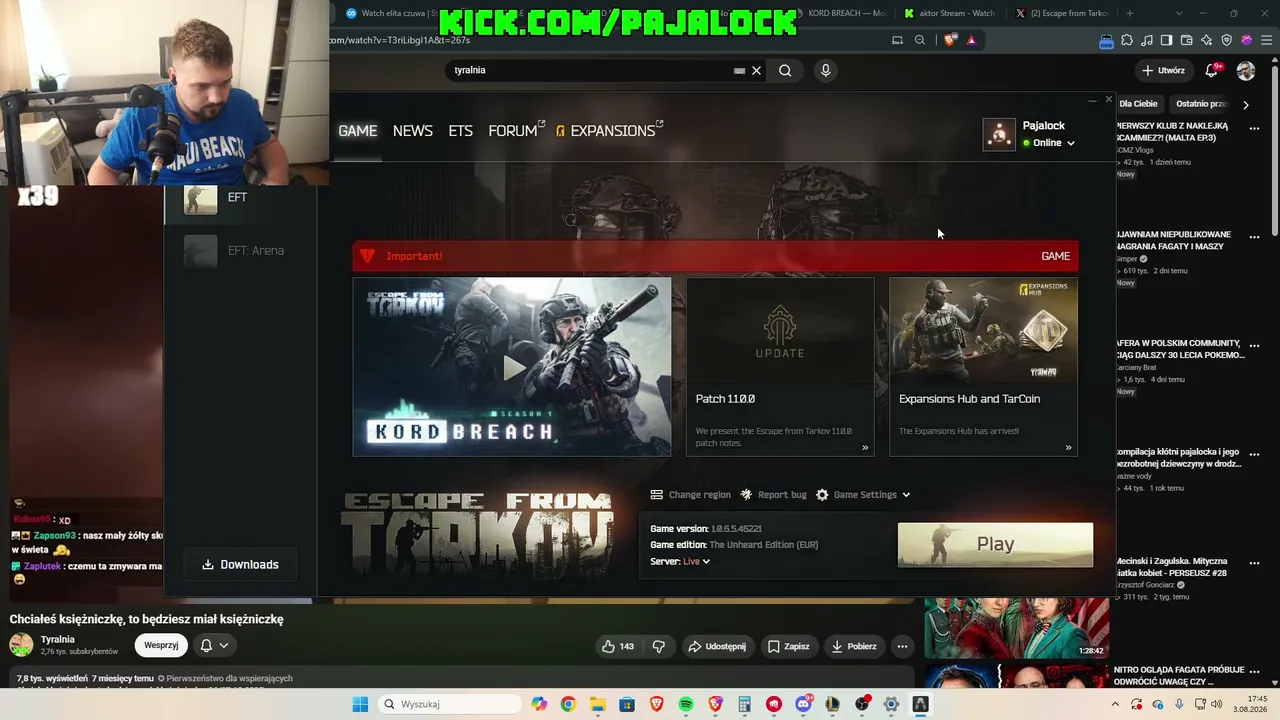Viewport: 1280px width, 720px height.
Task: Click the Pajalock profile avatar in the launcher
Action: coord(999,134)
